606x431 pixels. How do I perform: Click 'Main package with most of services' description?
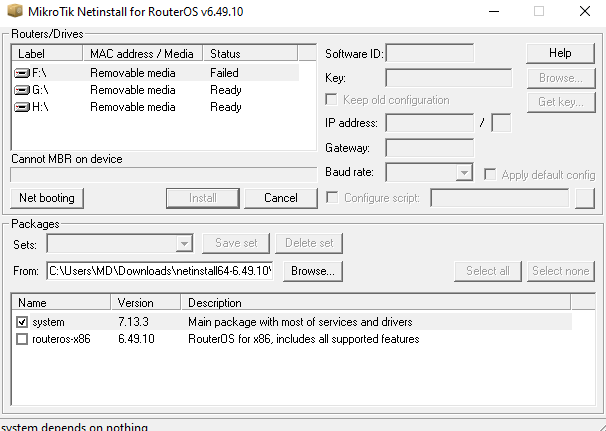(300, 322)
